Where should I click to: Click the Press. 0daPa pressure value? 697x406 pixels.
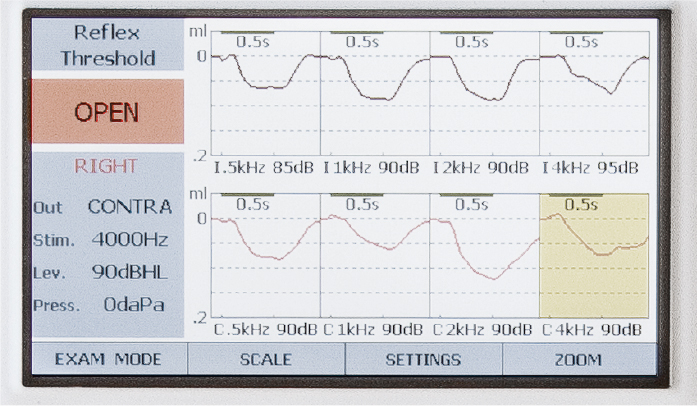[x=133, y=304]
